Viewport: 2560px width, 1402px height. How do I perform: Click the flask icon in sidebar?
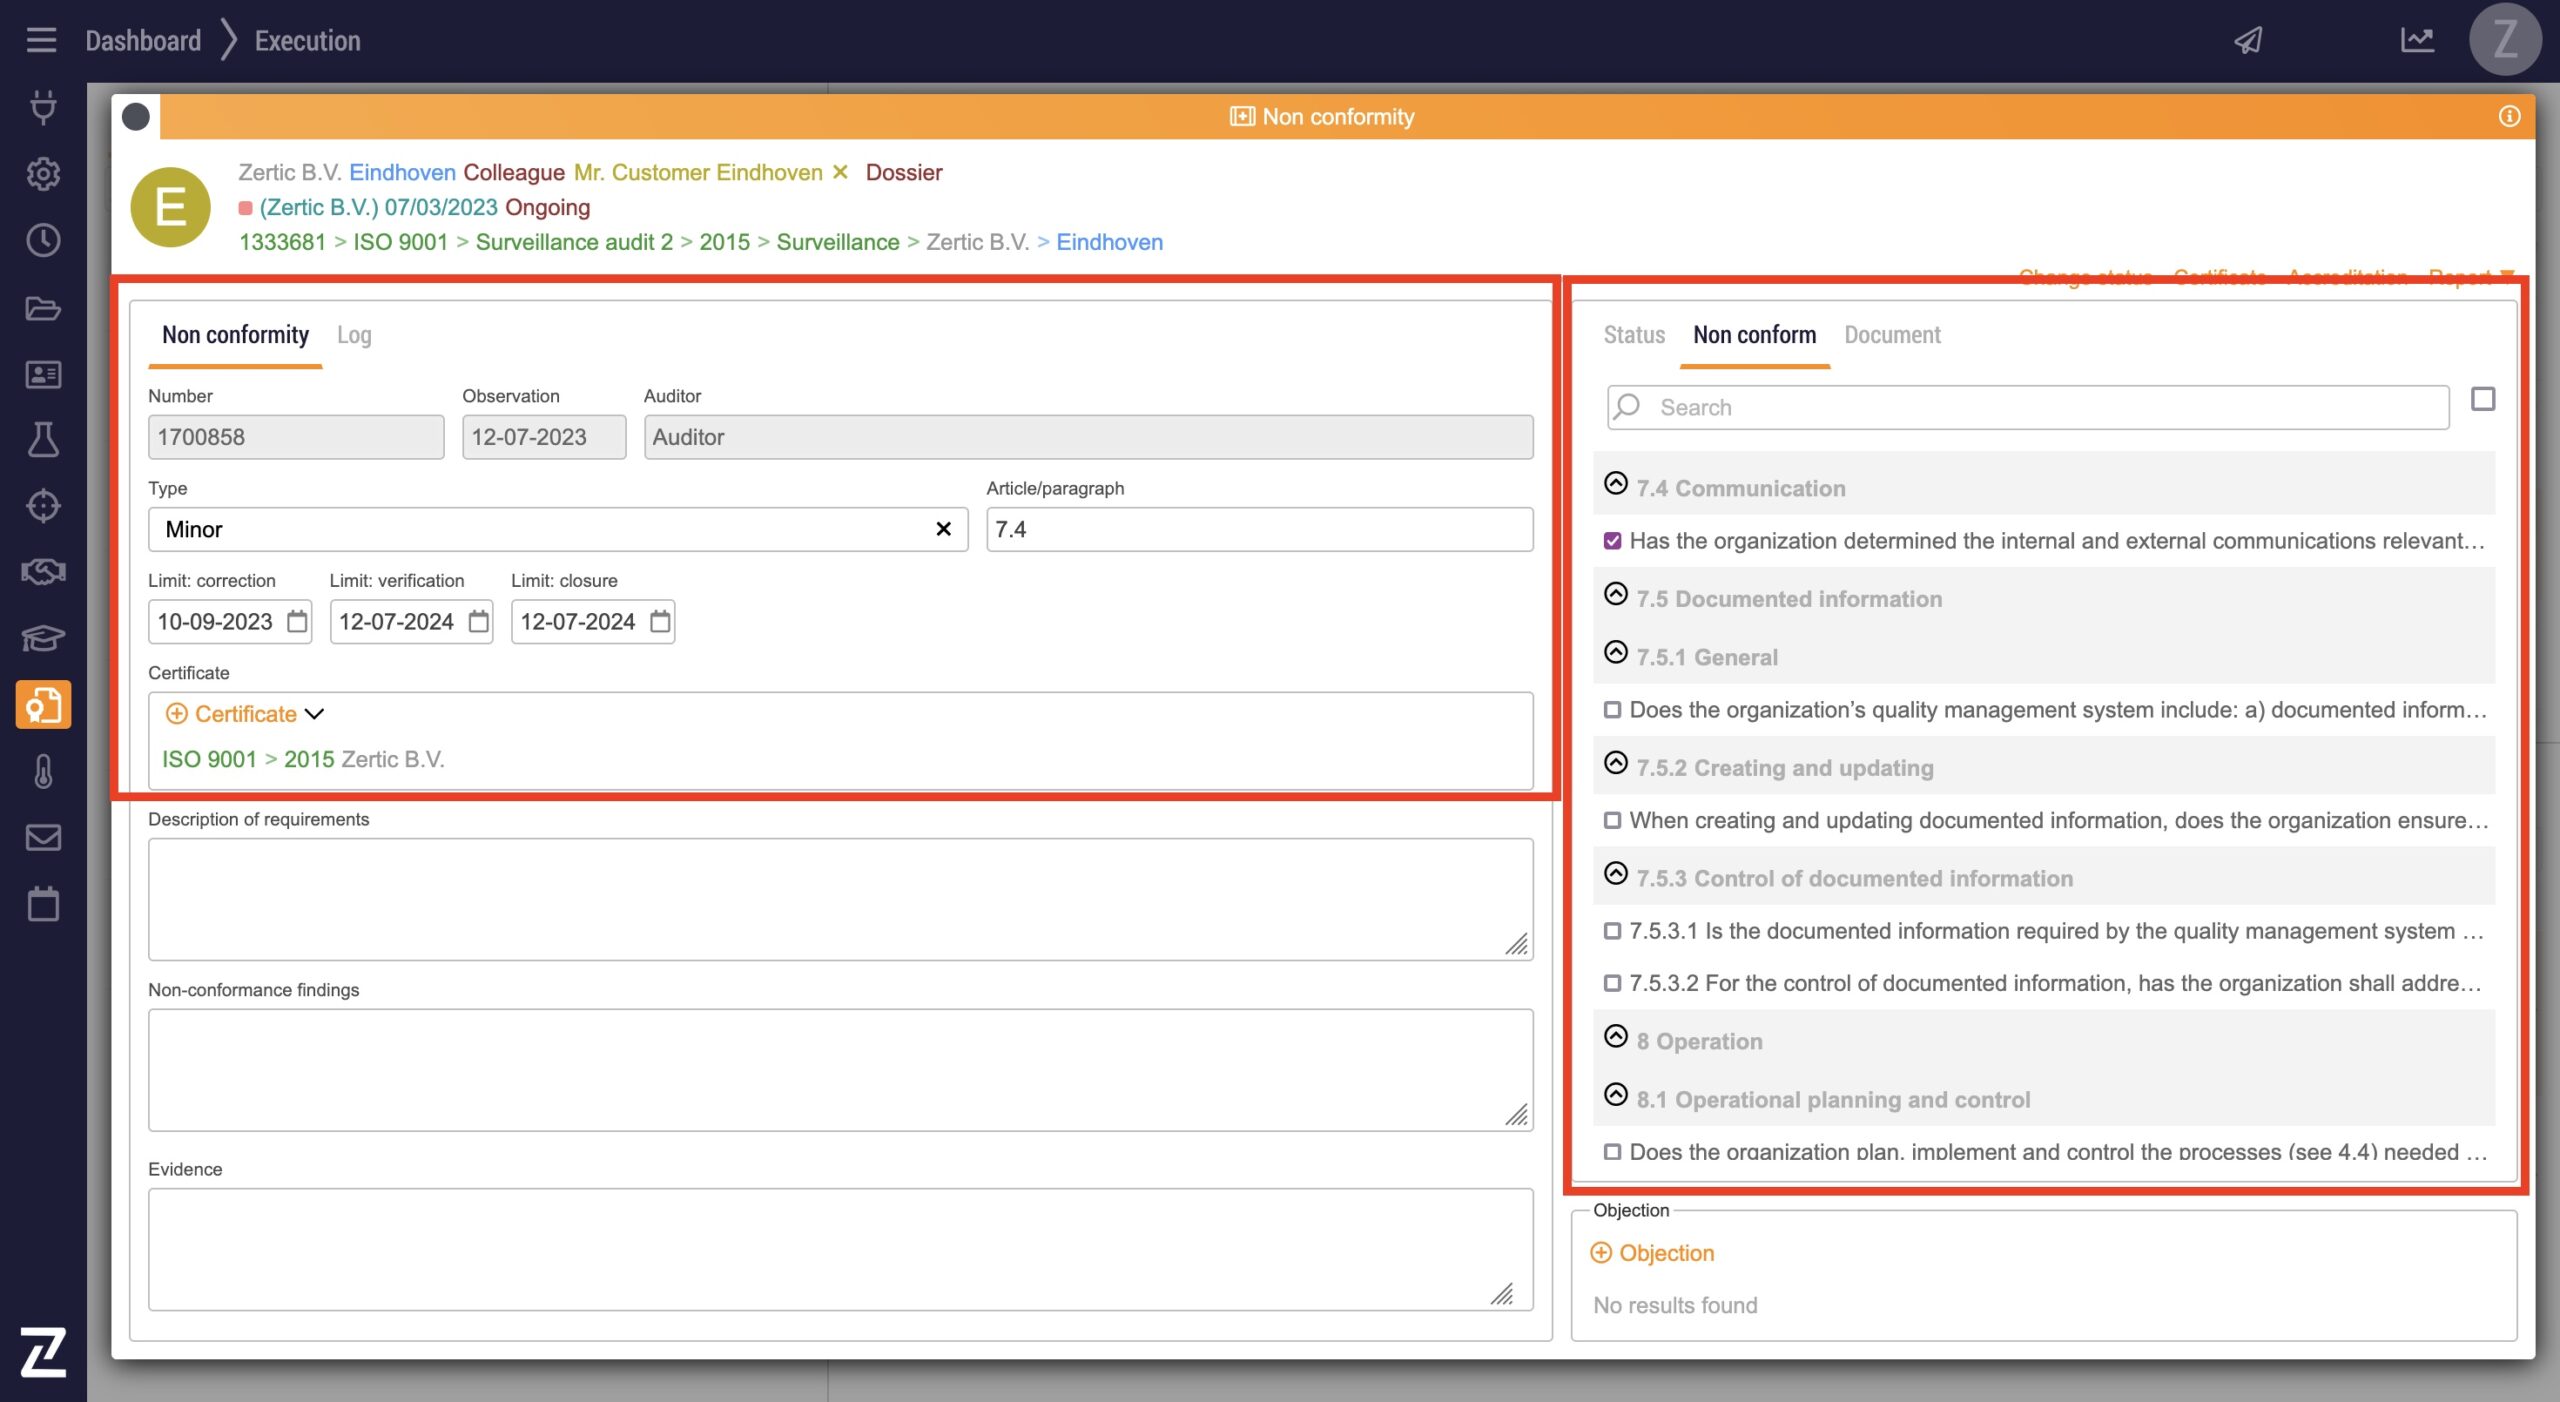coord(43,439)
